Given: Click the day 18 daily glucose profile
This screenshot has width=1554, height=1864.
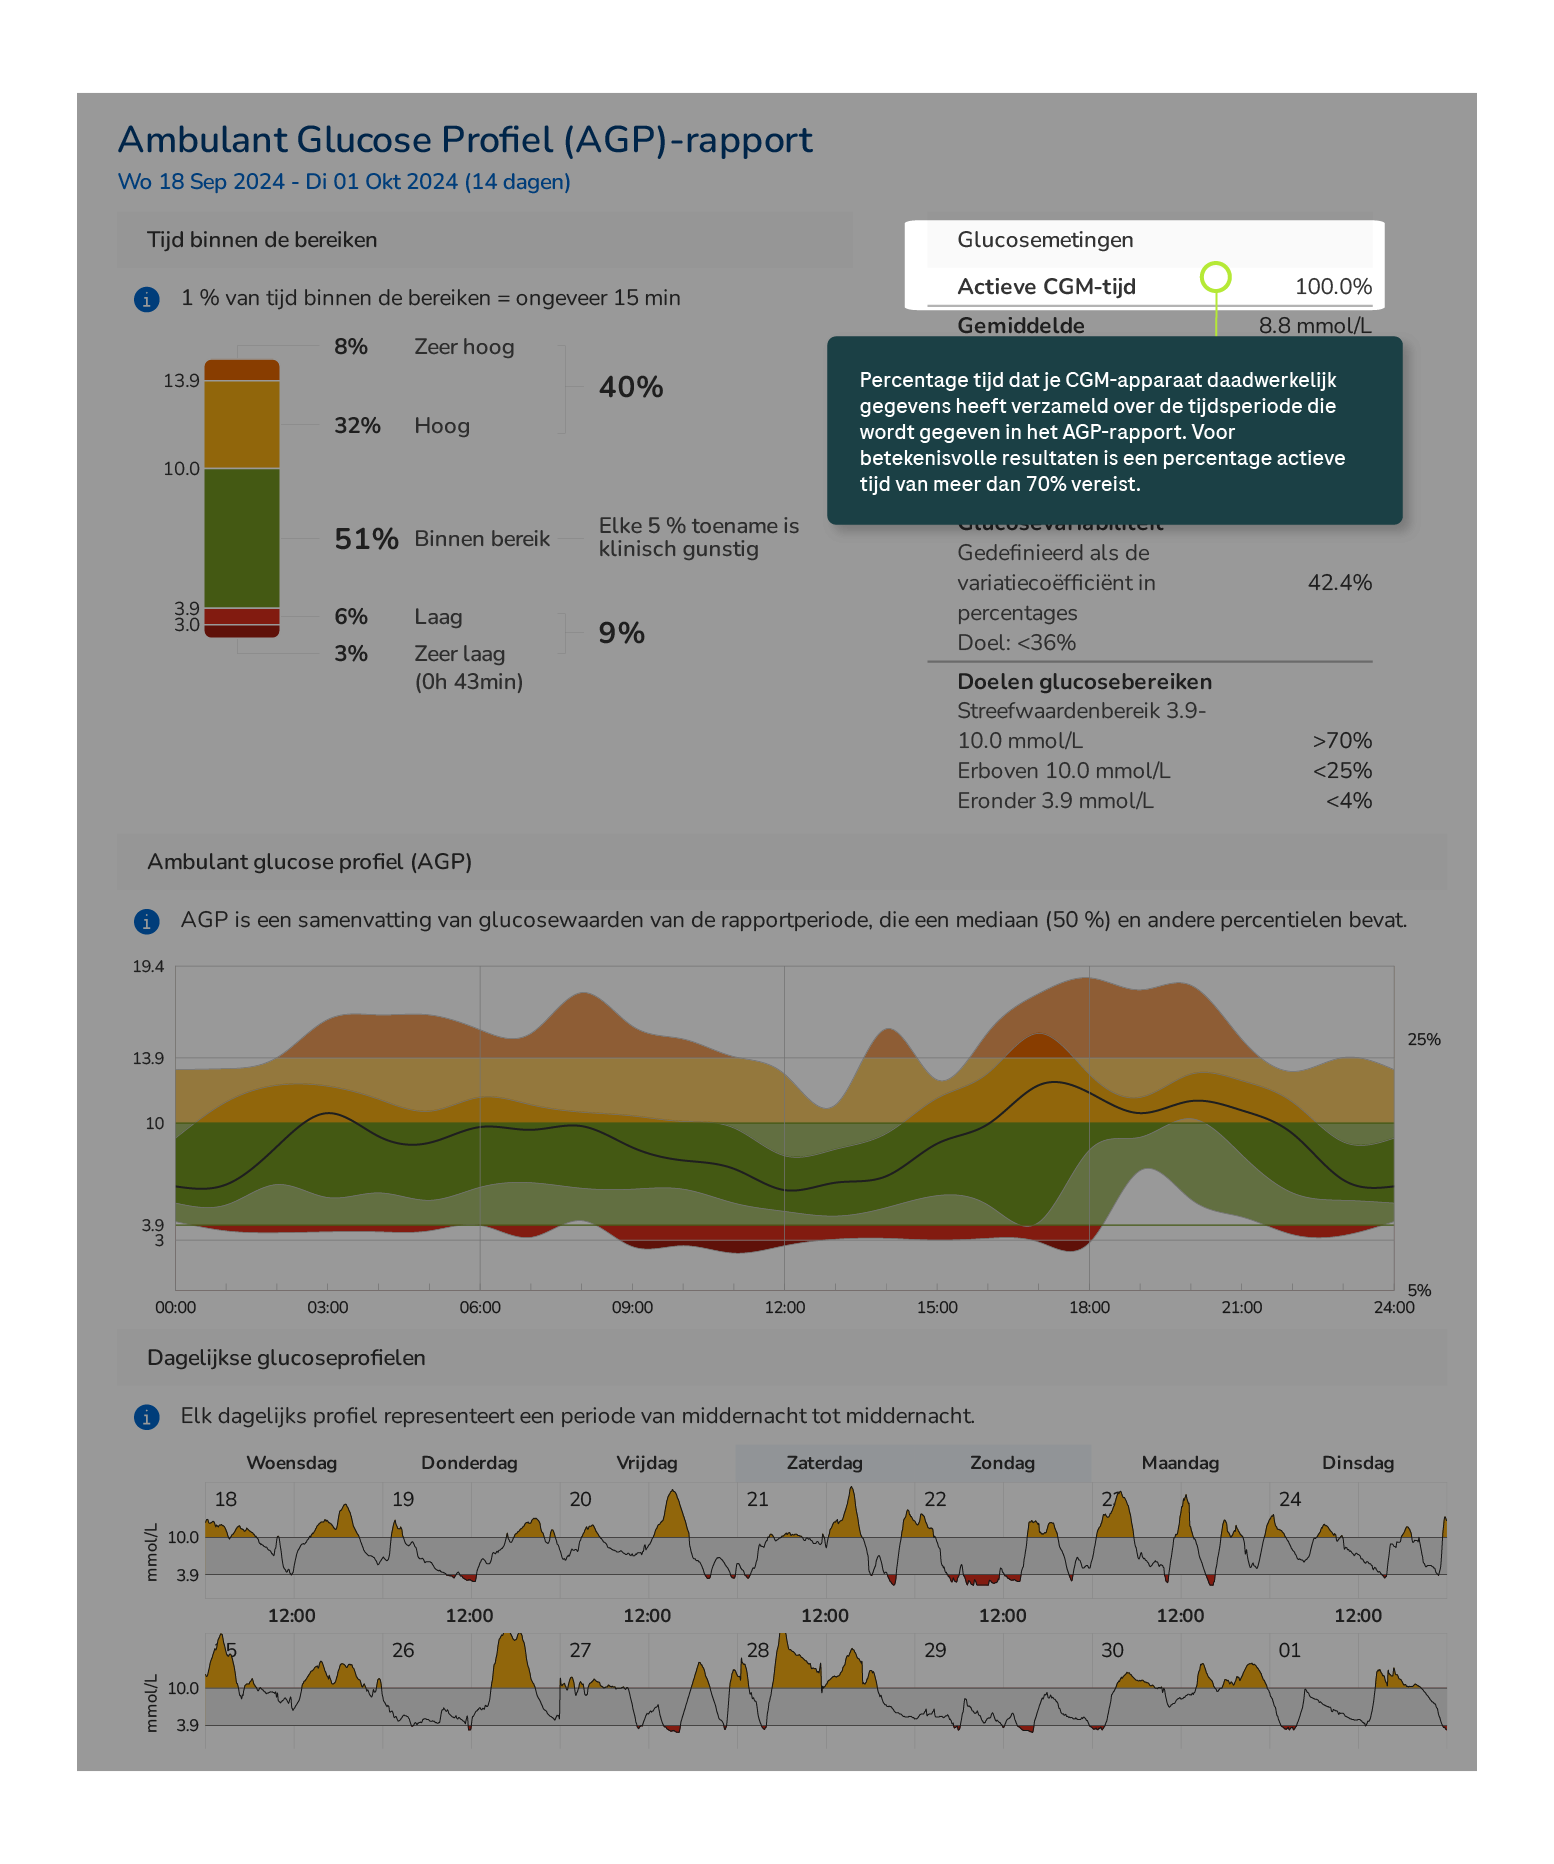Looking at the screenshot, I should coord(294,1540).
